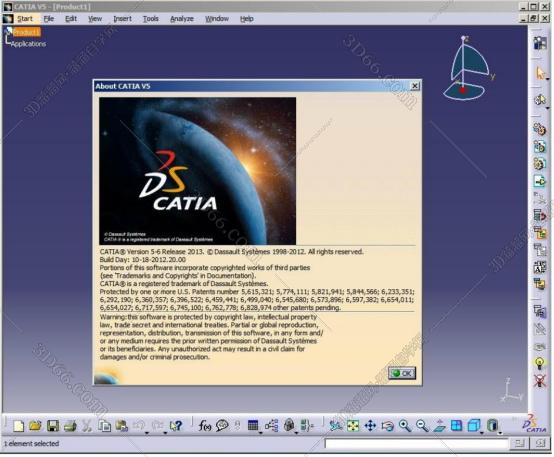Image resolution: width=554 pixels, height=457 pixels.
Task: Close the About CATIA V5 dialog
Action: click(415, 86)
